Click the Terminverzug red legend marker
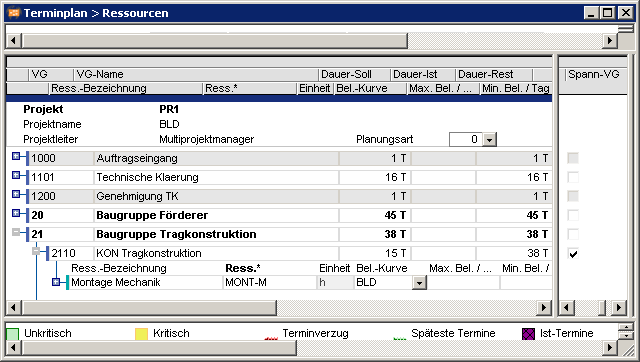Viewport: 640px width, 362px height. 271,338
